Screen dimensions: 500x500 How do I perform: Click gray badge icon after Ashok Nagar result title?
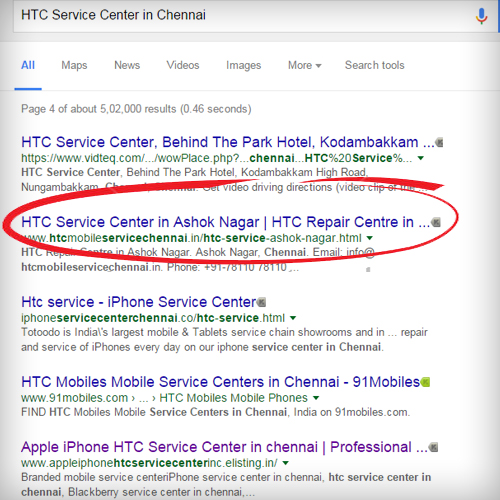point(436,222)
